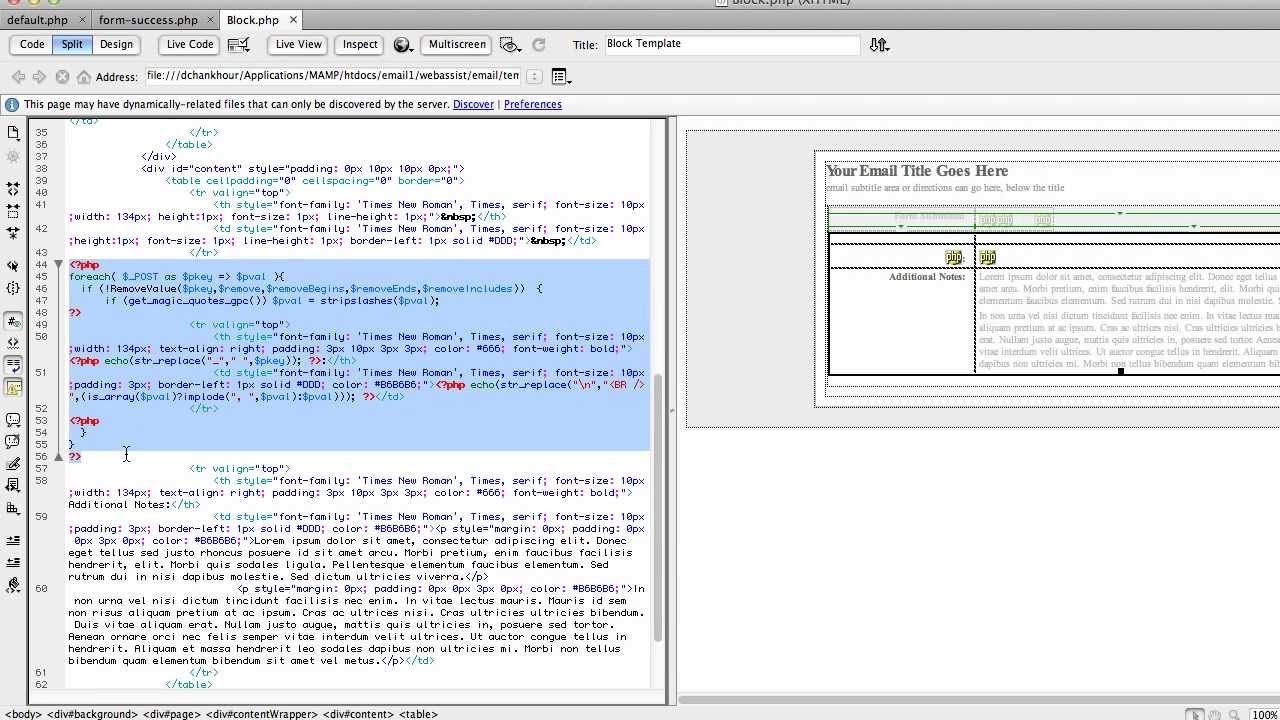Click into the document Title field

point(730,44)
